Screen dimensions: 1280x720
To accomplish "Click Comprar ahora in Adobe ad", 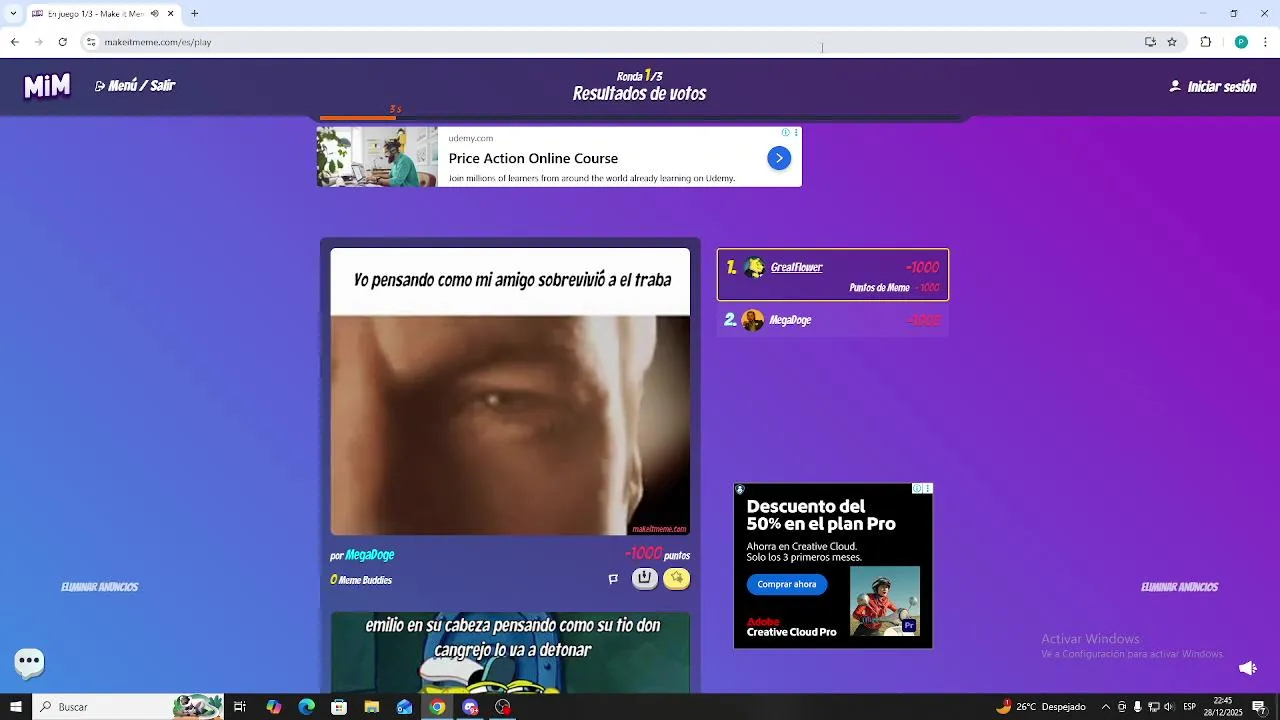I will point(786,584).
